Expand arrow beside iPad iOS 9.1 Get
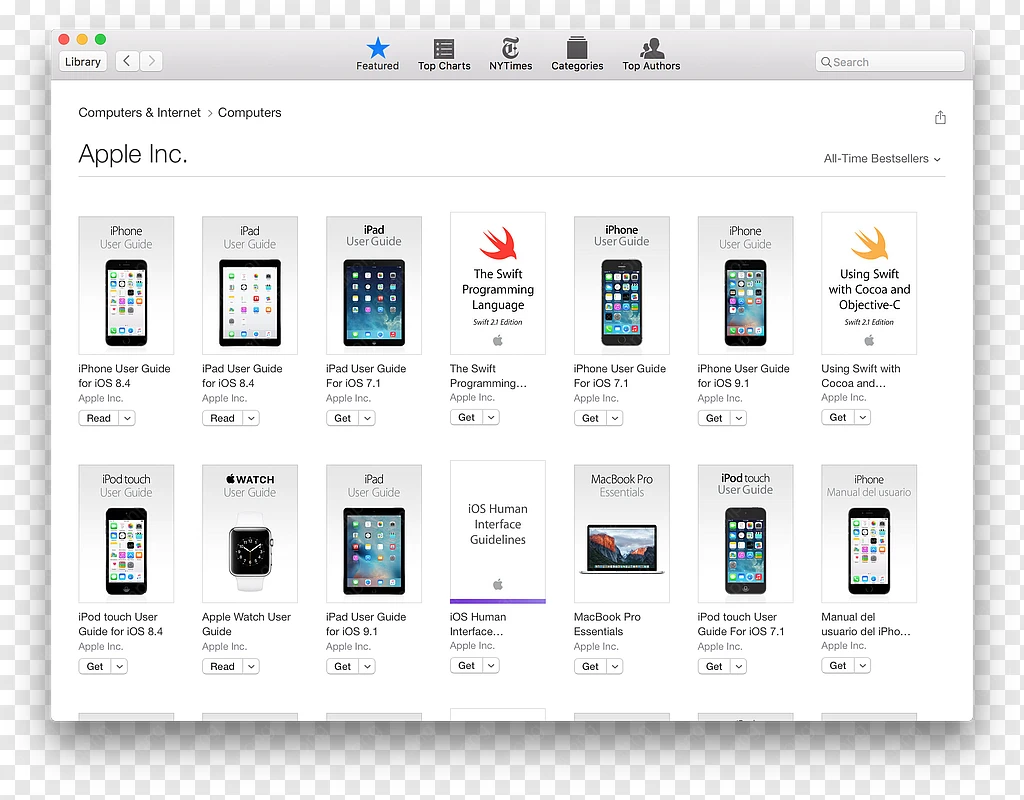Viewport: 1024px width, 800px height. pos(367,666)
